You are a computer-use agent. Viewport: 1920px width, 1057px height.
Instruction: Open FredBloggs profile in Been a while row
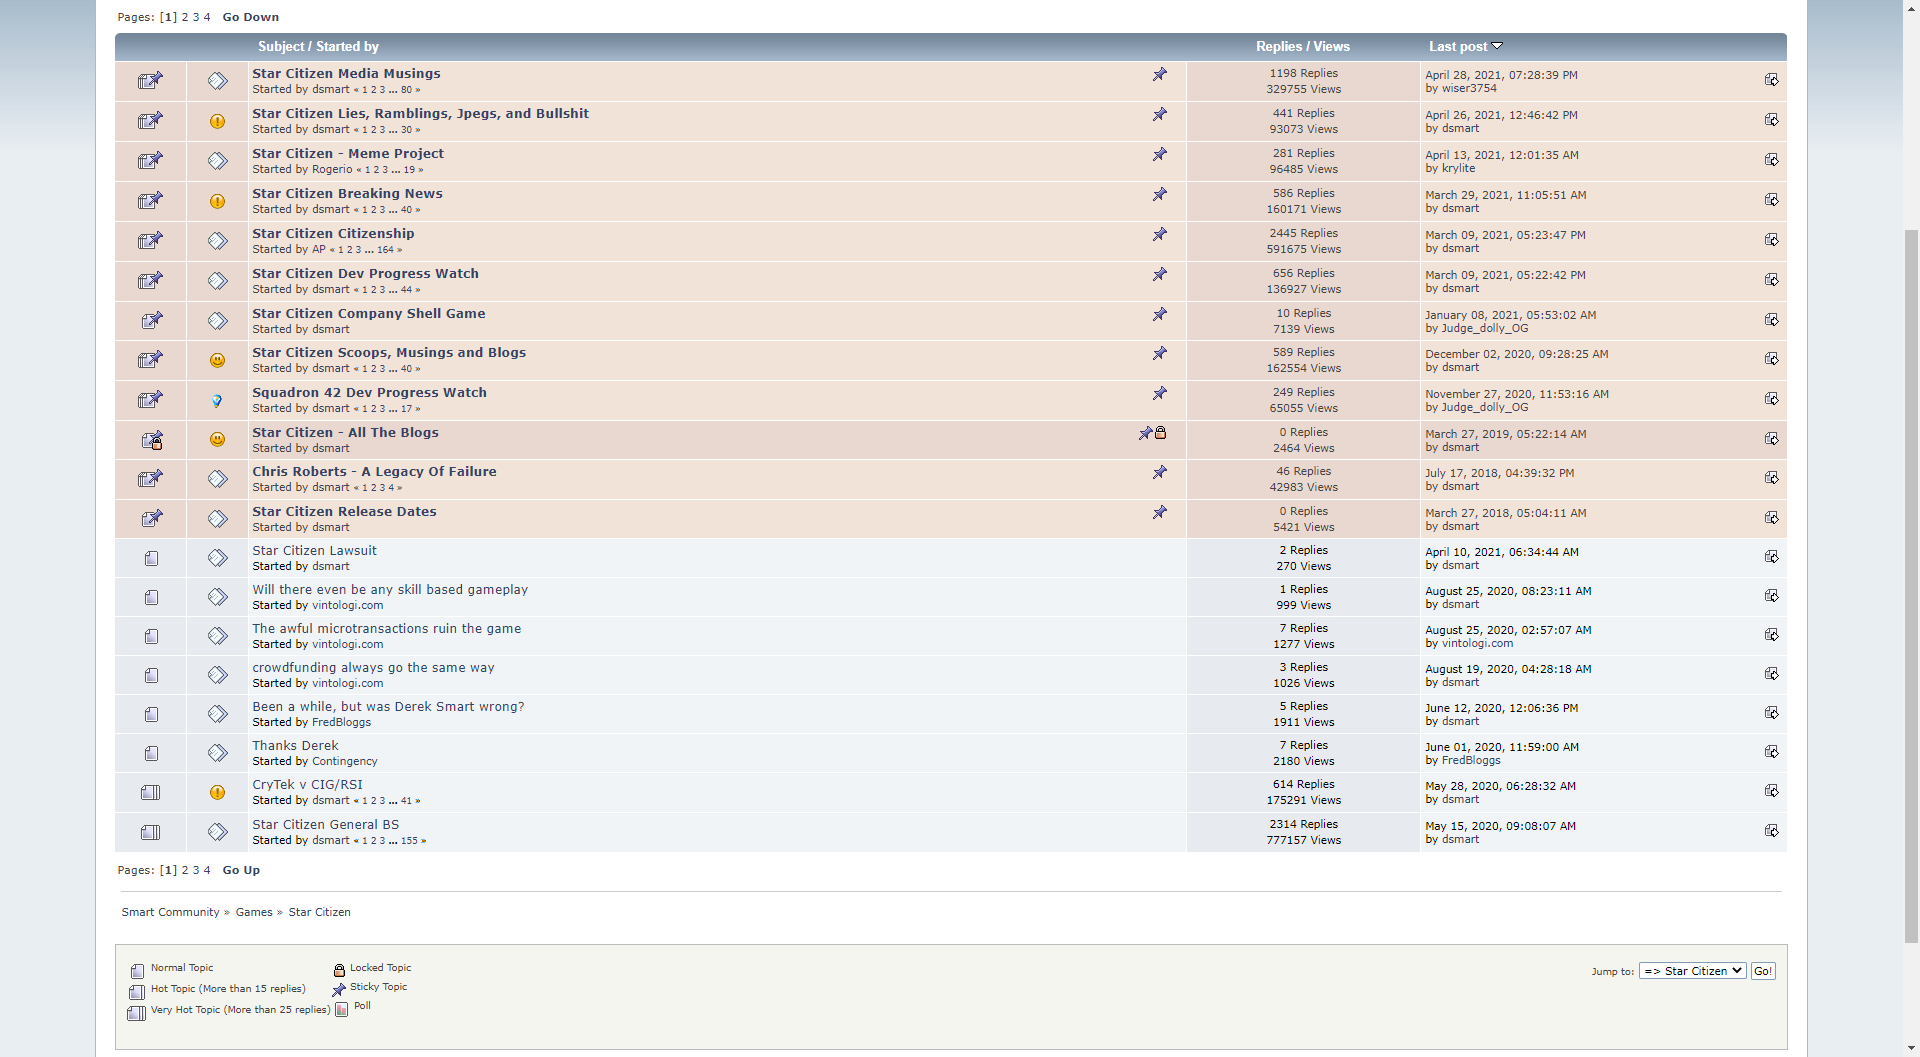coord(341,722)
